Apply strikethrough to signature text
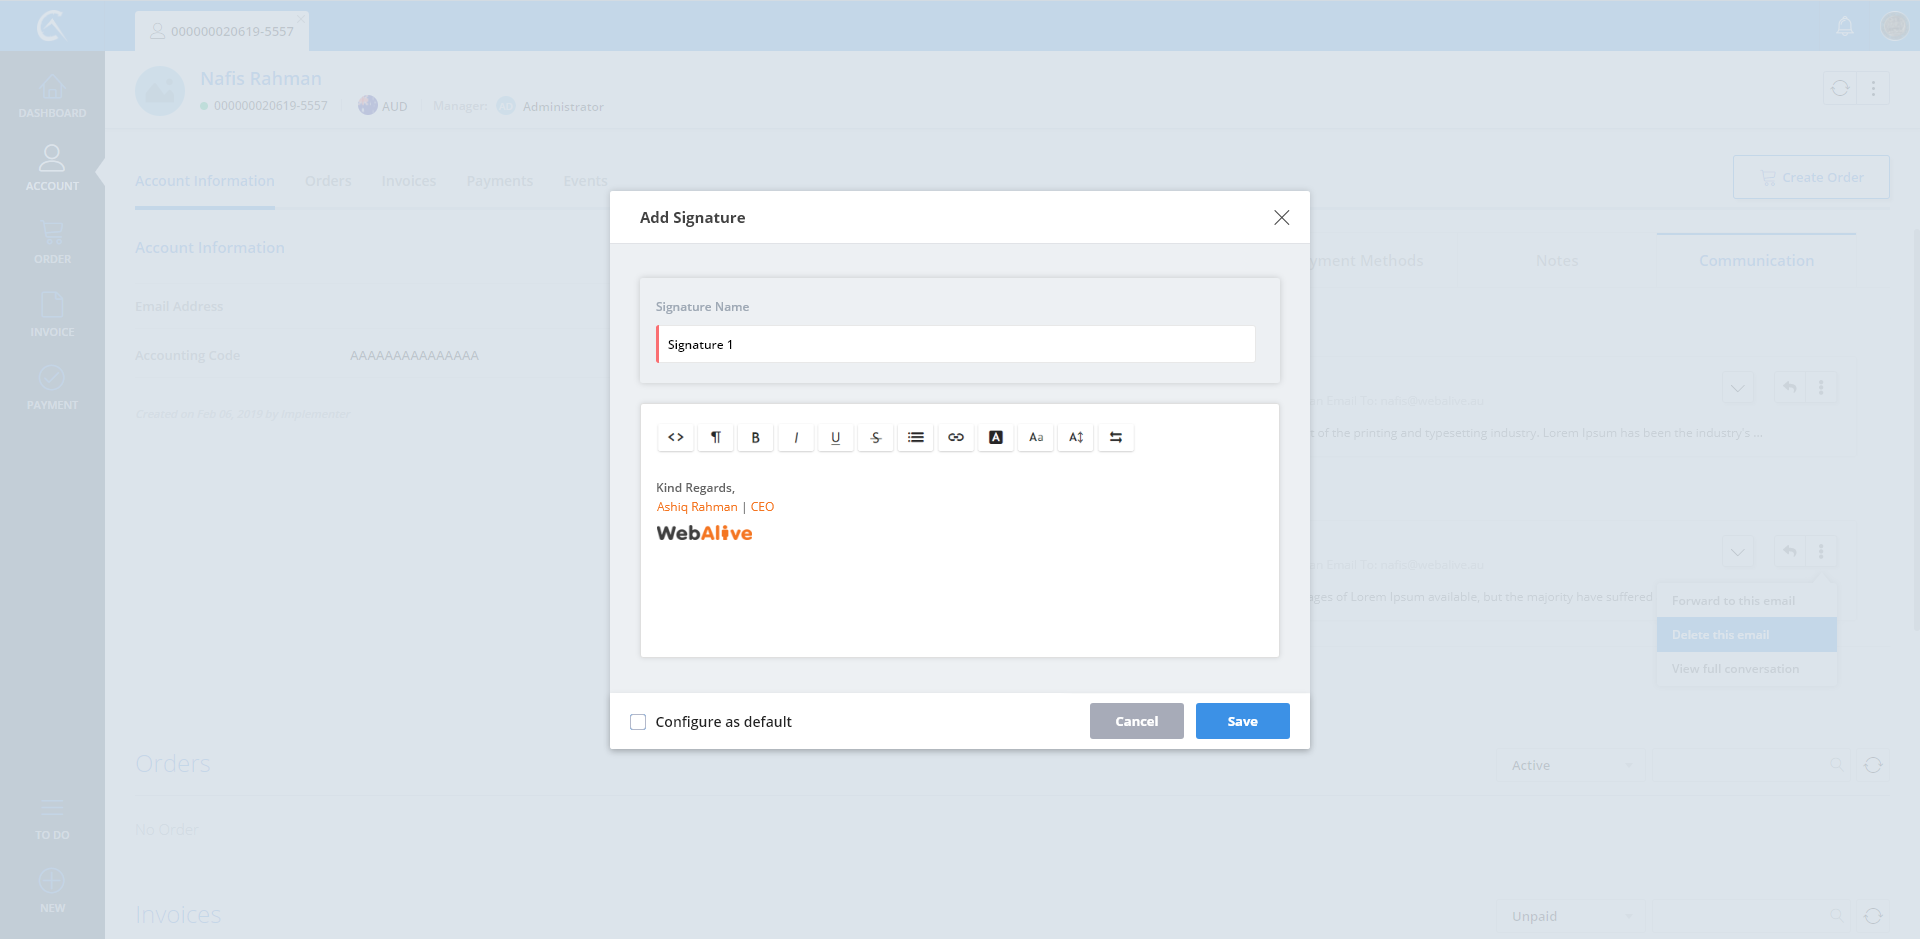 coord(876,437)
